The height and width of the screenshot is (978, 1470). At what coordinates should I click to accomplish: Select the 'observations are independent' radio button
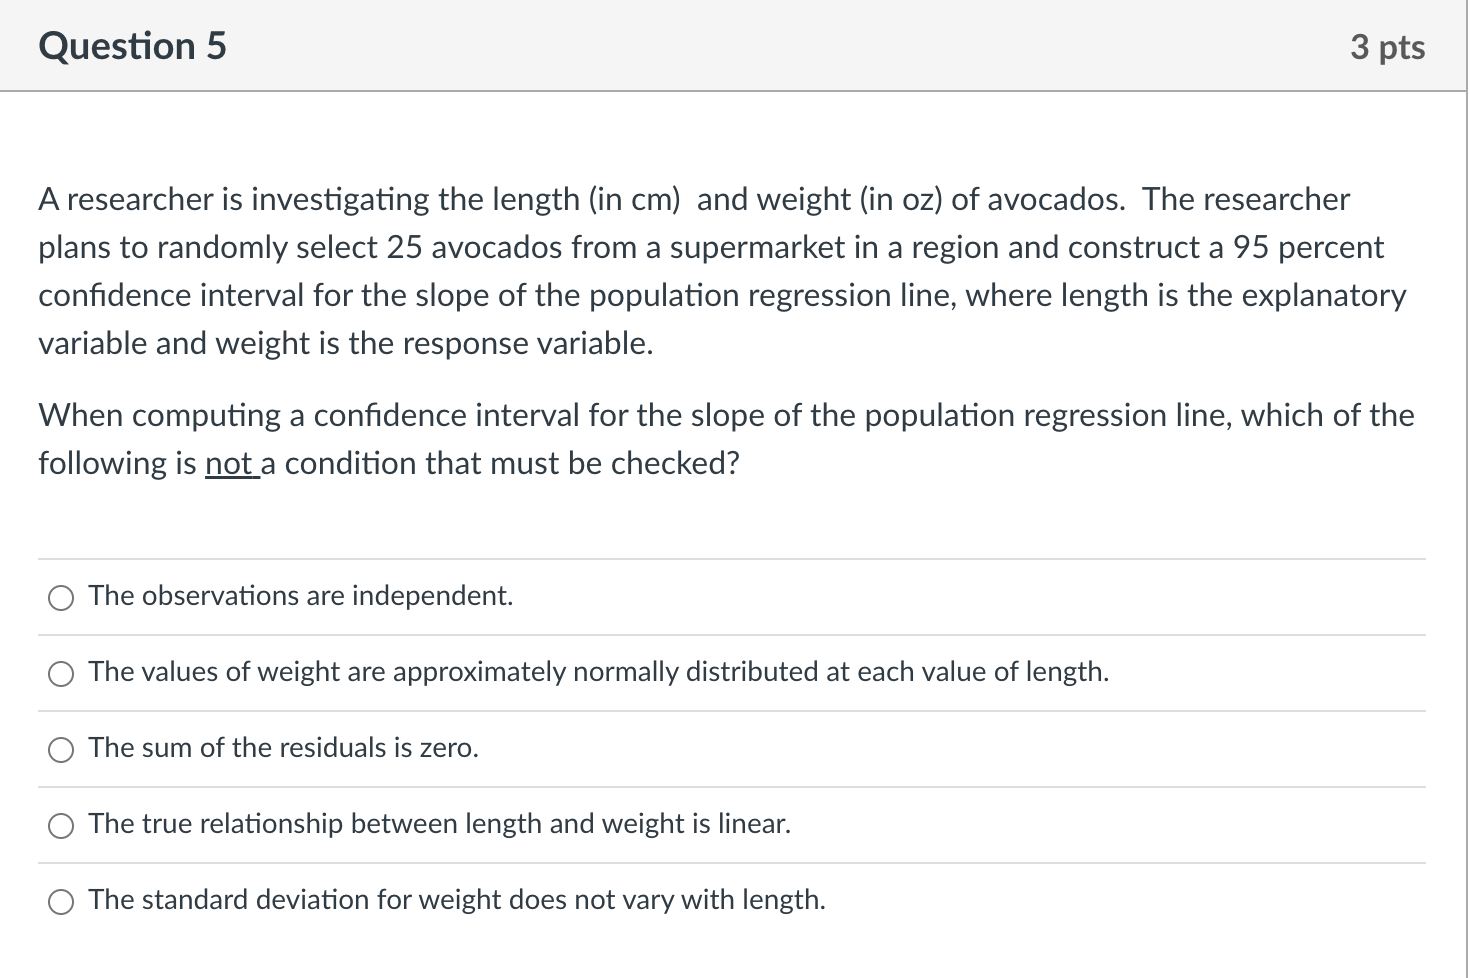click(61, 598)
